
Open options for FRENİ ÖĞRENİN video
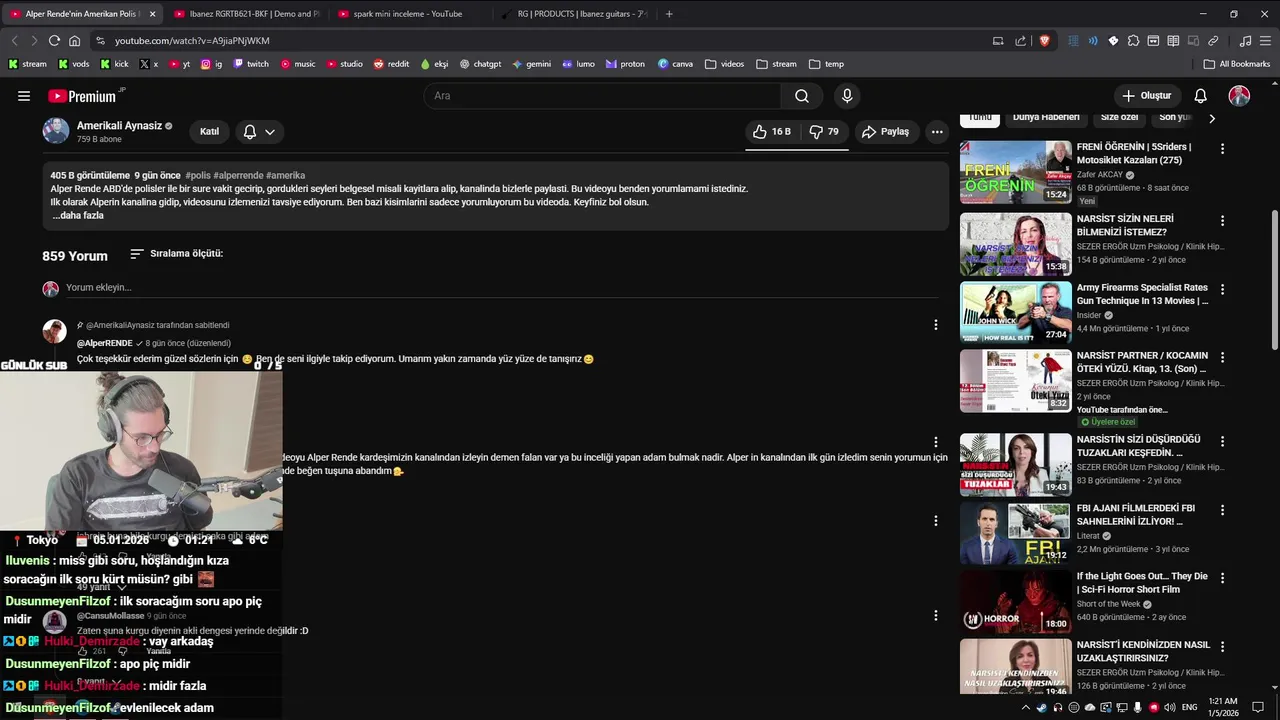(1222, 149)
